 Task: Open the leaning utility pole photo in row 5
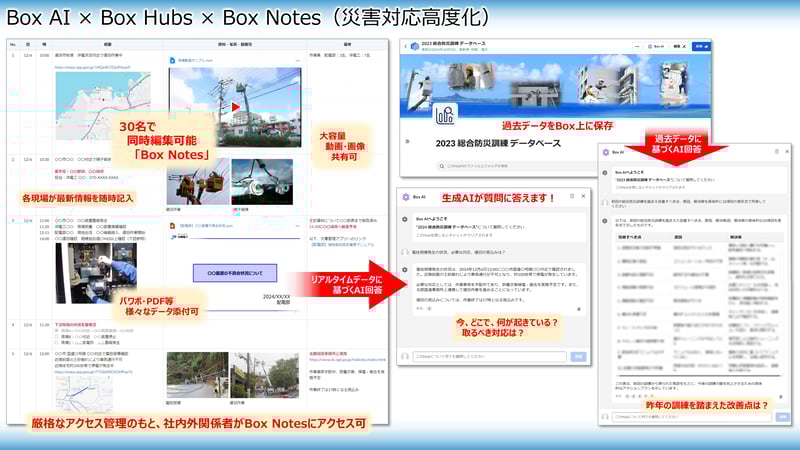[265, 375]
